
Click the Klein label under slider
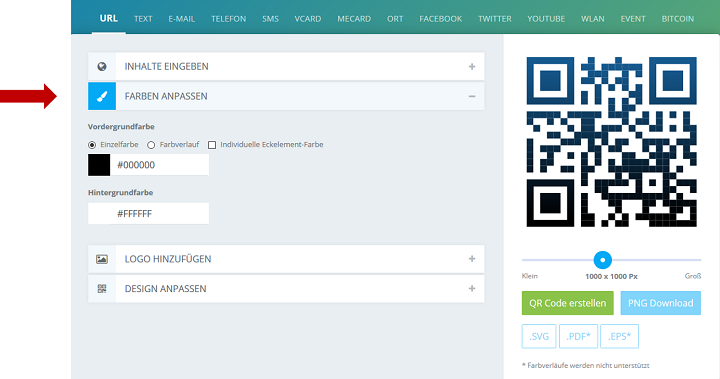tap(529, 276)
